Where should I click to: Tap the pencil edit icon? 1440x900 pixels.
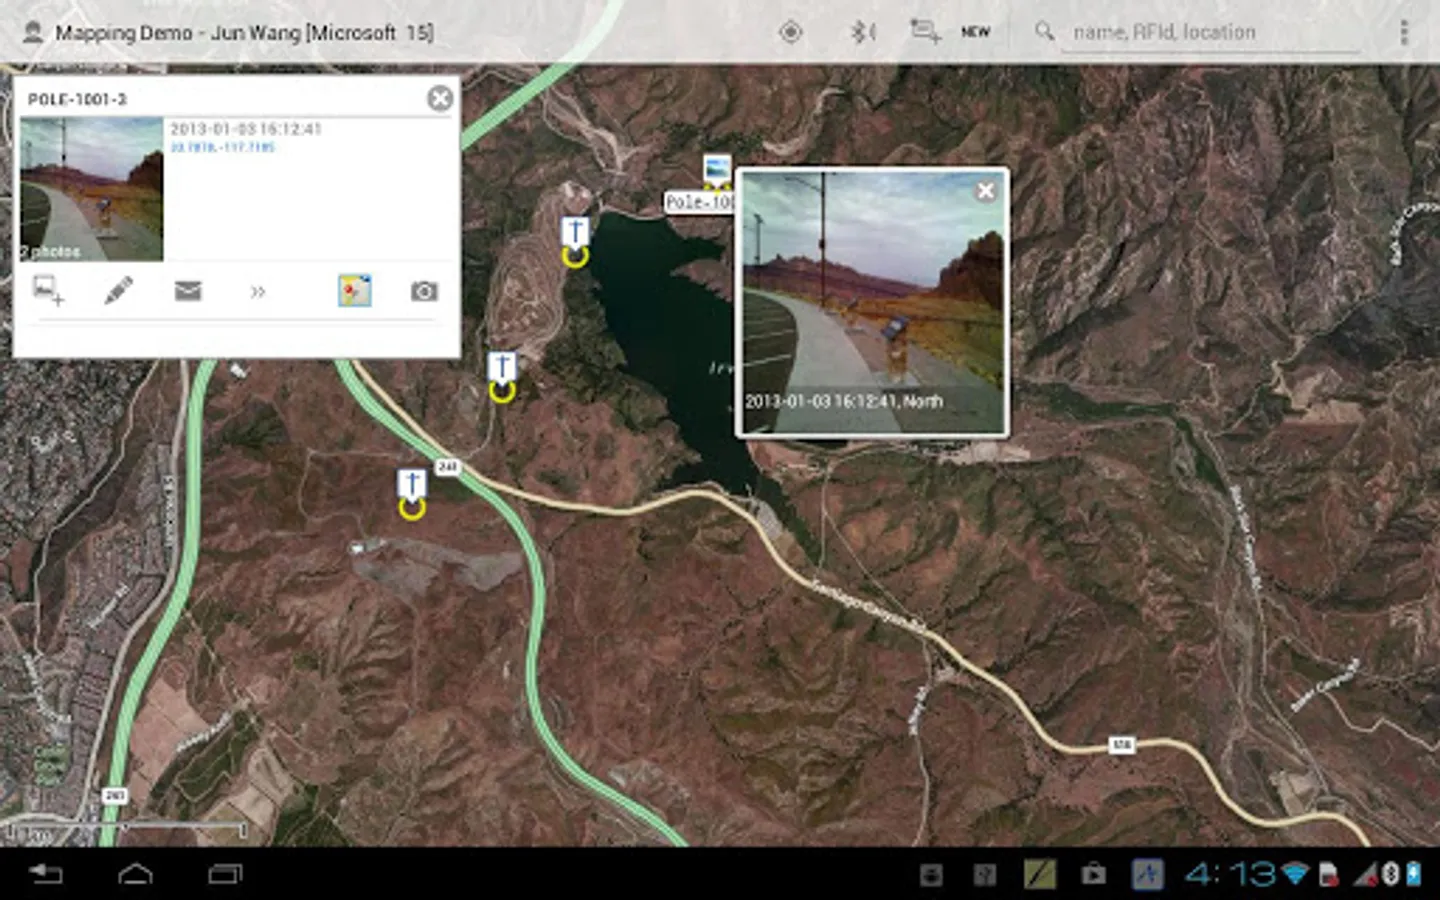click(118, 291)
